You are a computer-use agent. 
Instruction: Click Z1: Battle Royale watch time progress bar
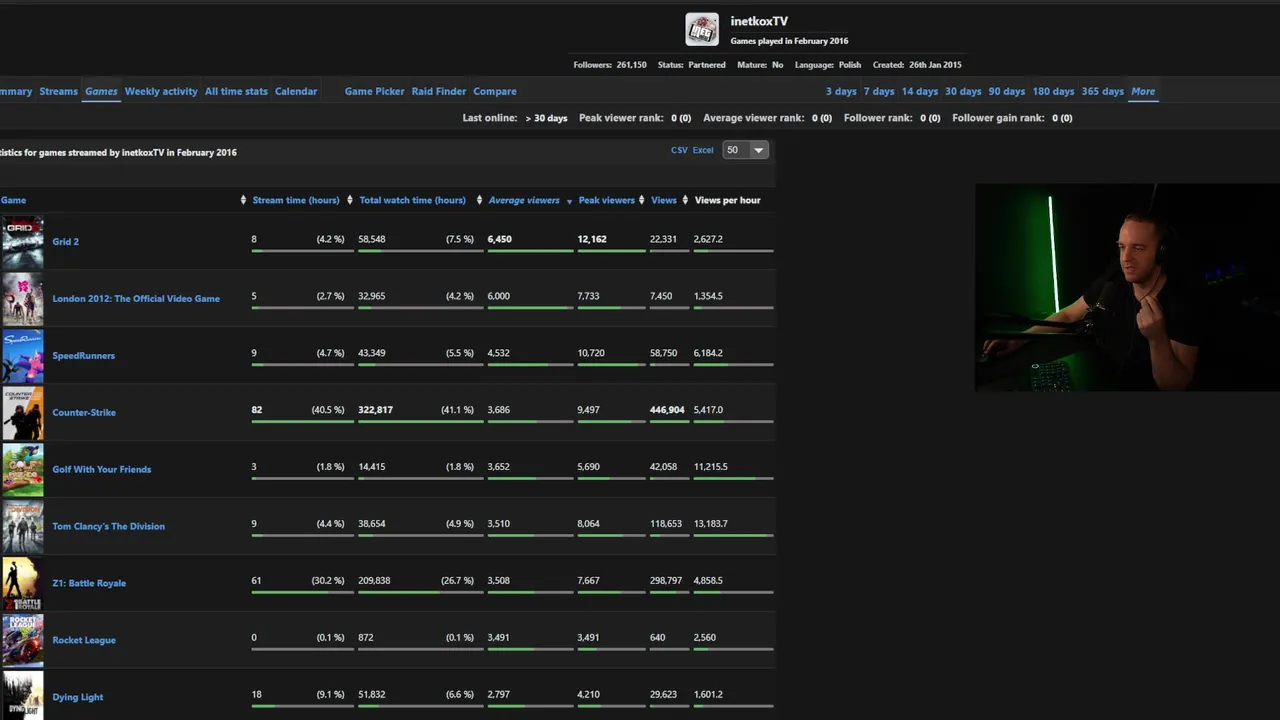click(418, 592)
